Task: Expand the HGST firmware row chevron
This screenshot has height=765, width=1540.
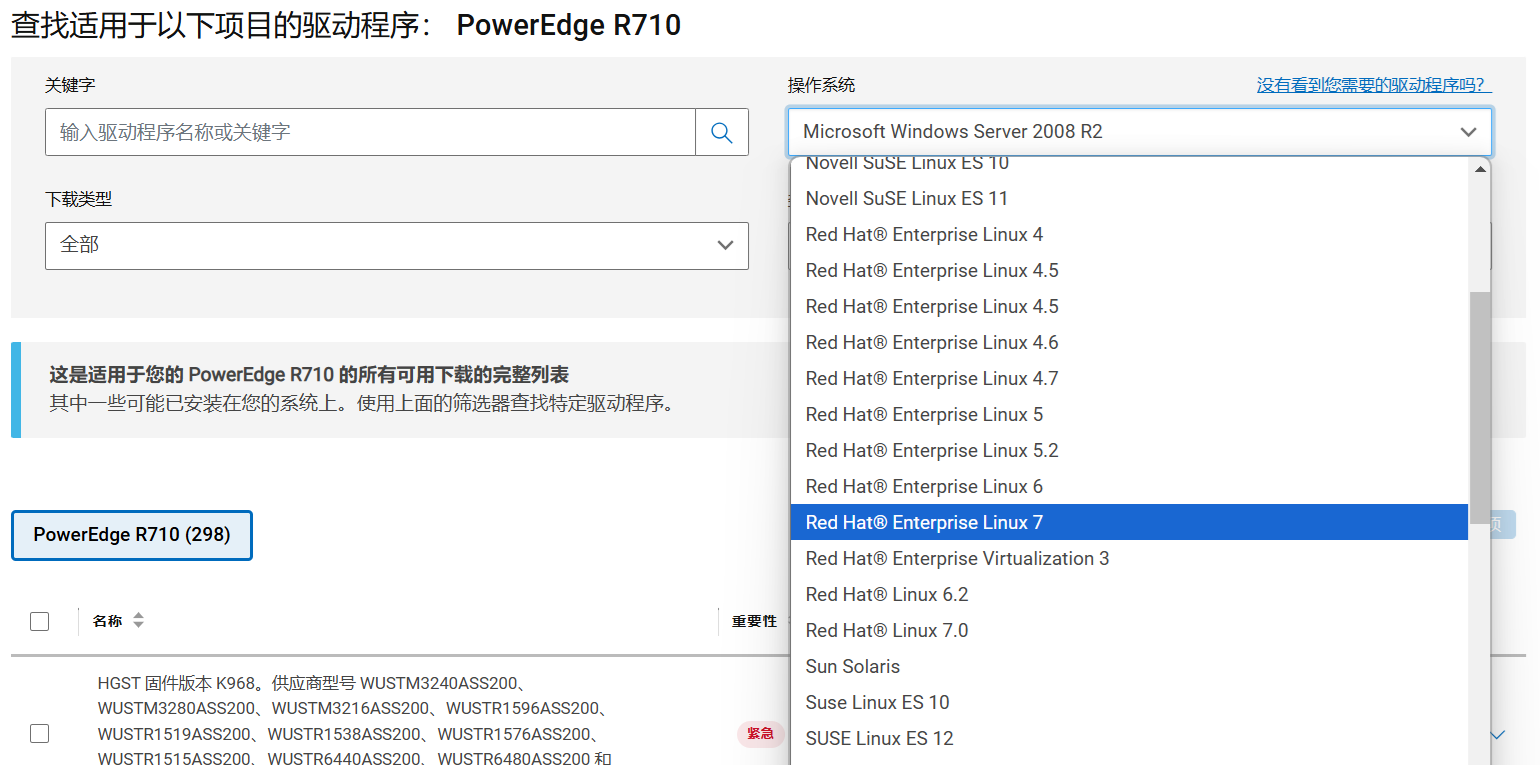Action: click(1497, 735)
